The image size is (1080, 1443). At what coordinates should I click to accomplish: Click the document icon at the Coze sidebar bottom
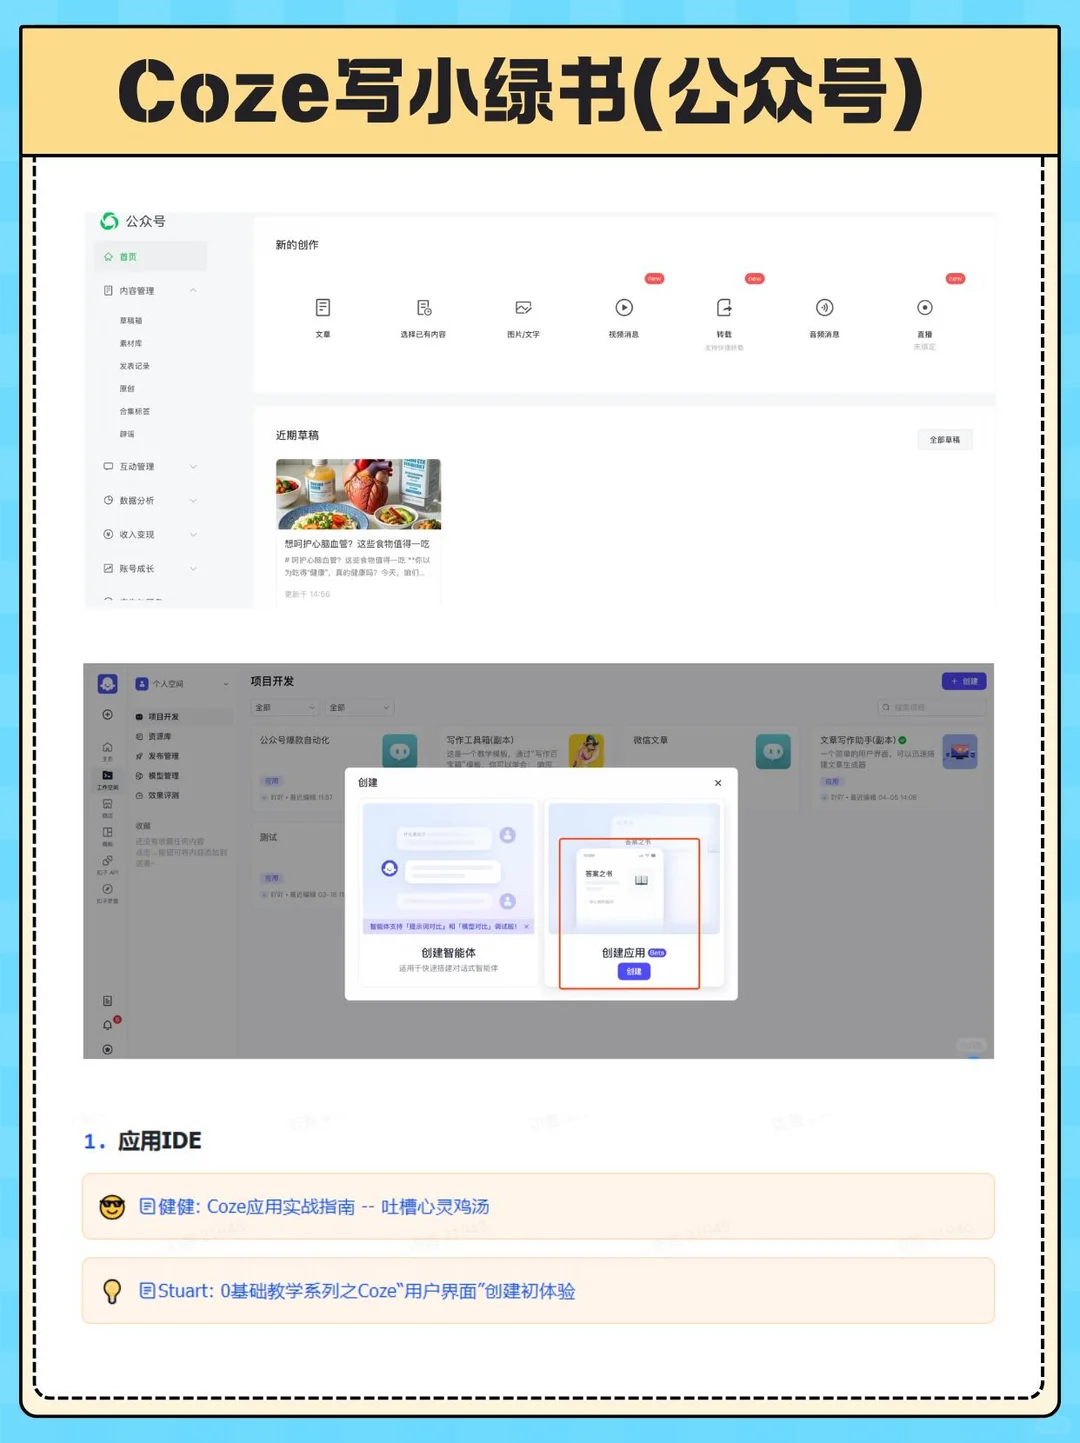pos(107,1001)
